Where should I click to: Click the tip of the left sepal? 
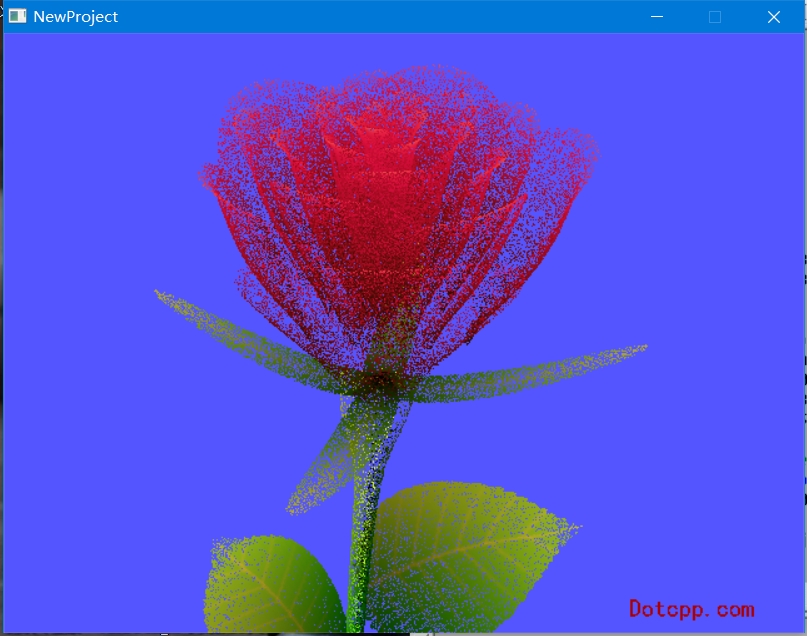(x=162, y=294)
